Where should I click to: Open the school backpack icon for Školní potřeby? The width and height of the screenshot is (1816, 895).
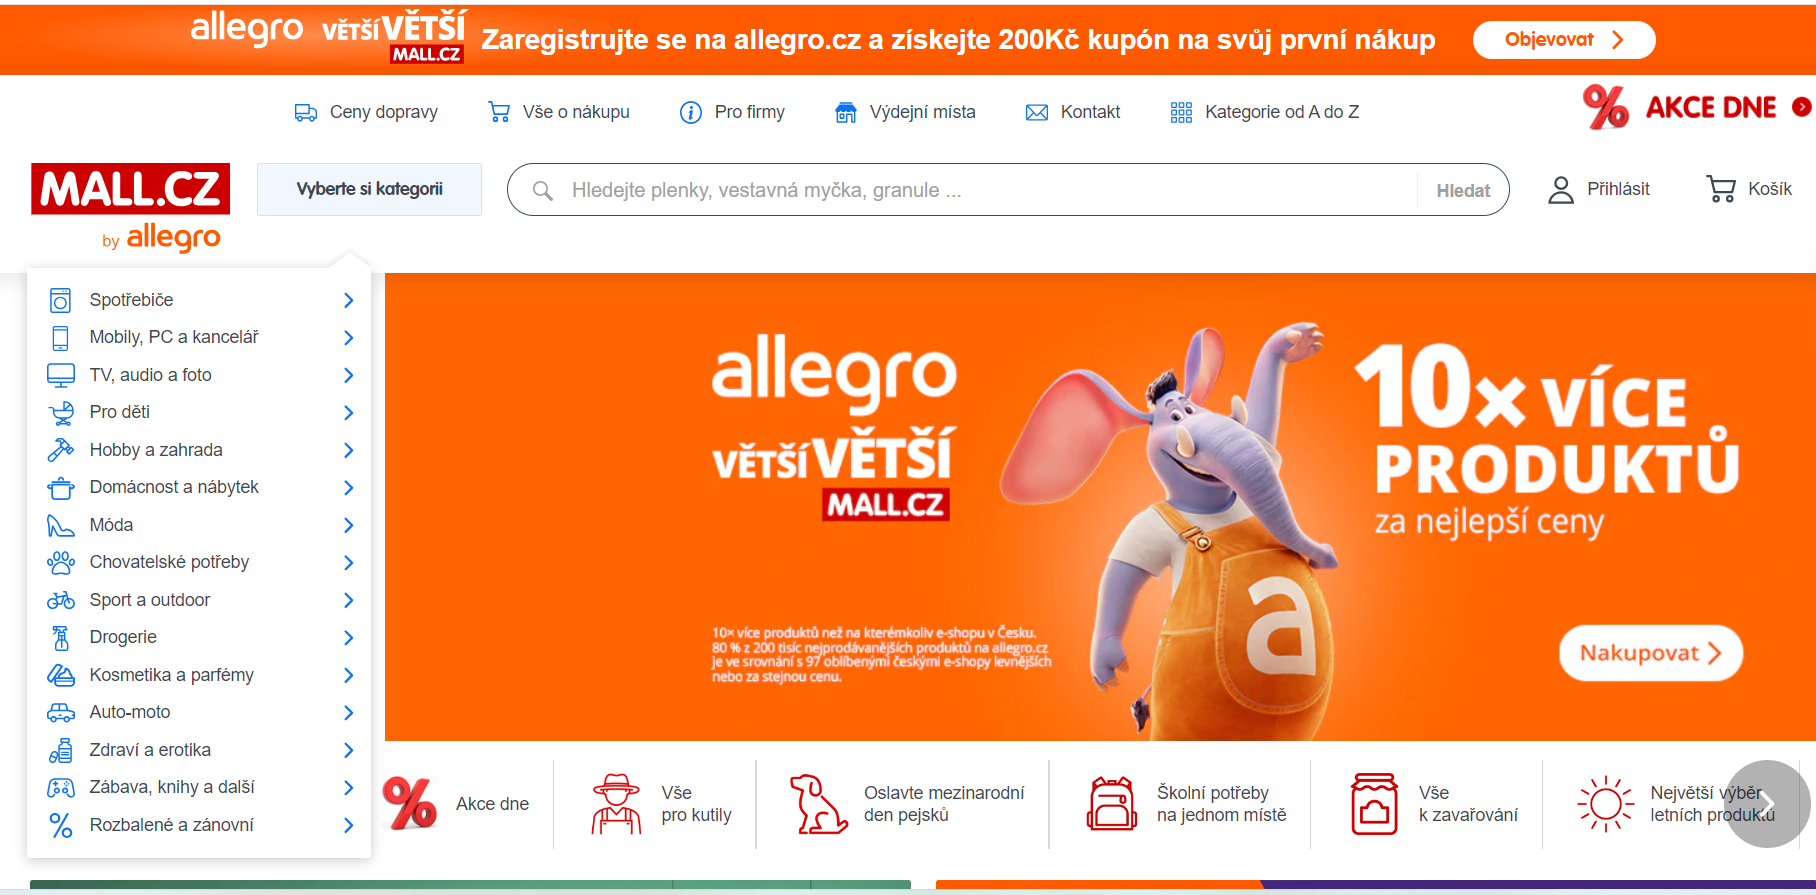click(x=1112, y=803)
